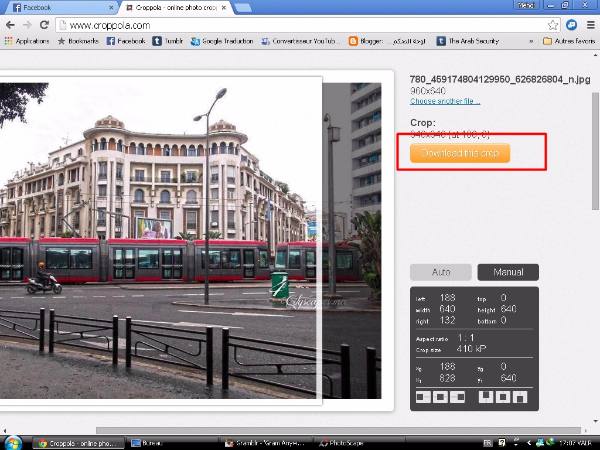Image resolution: width=600 pixels, height=450 pixels.
Task: Bookmark this page with the star icon
Action: (x=553, y=25)
